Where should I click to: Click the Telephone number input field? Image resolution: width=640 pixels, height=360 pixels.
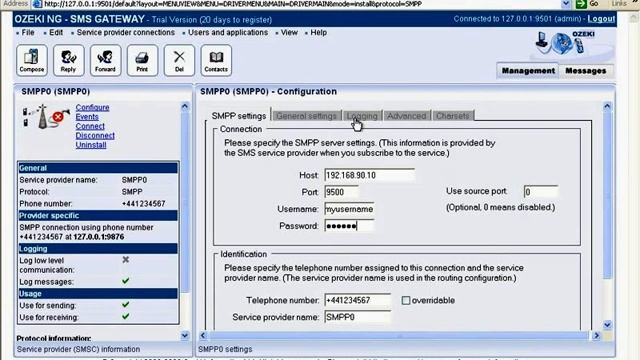pyautogui.click(x=358, y=300)
